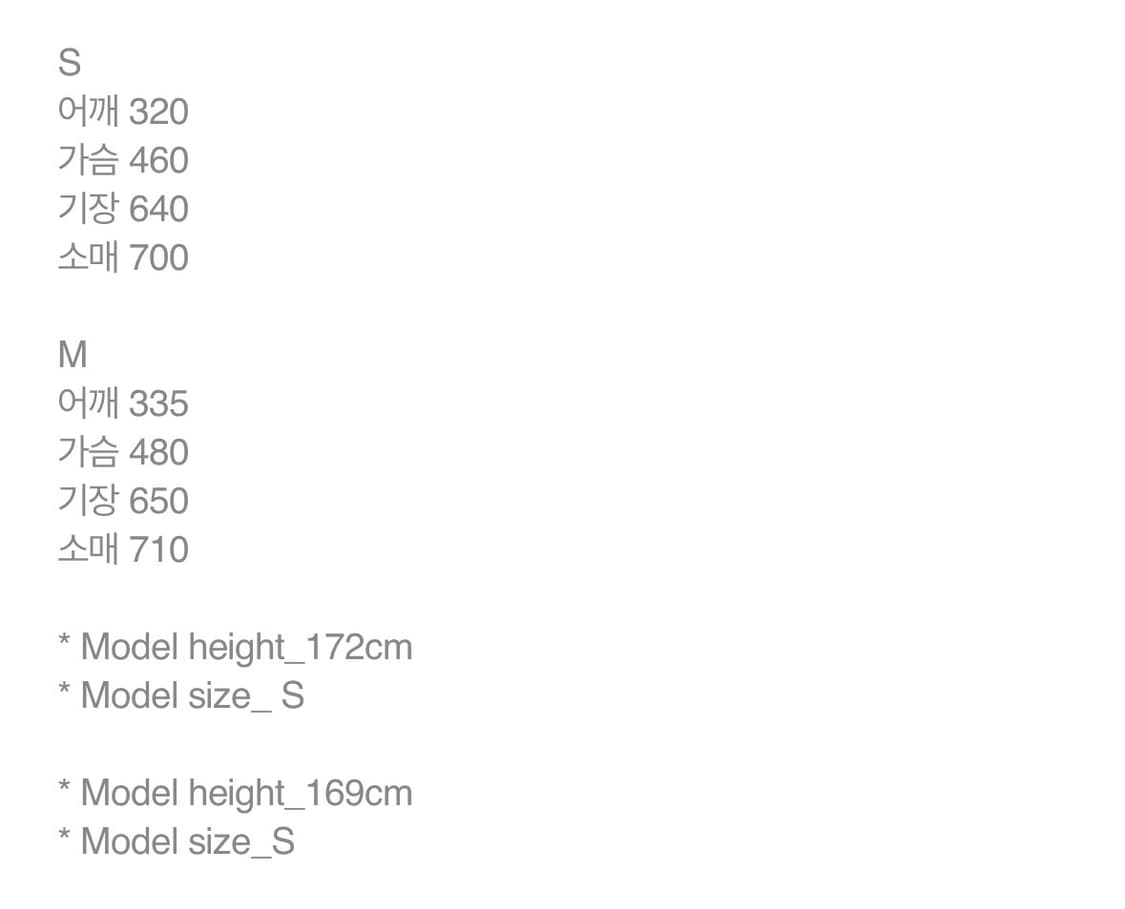The height and width of the screenshot is (909, 1125).
Task: Select the shoulder value 320
Action: (x=158, y=112)
